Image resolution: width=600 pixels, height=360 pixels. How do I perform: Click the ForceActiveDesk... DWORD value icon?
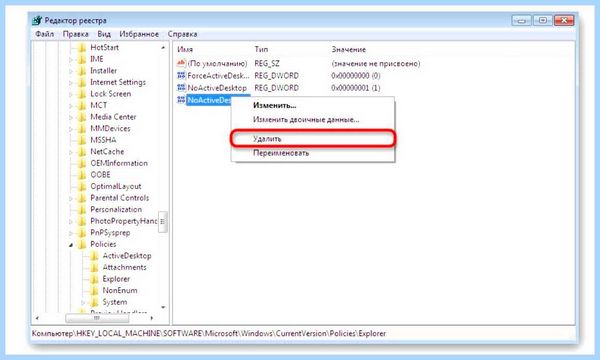pos(181,75)
